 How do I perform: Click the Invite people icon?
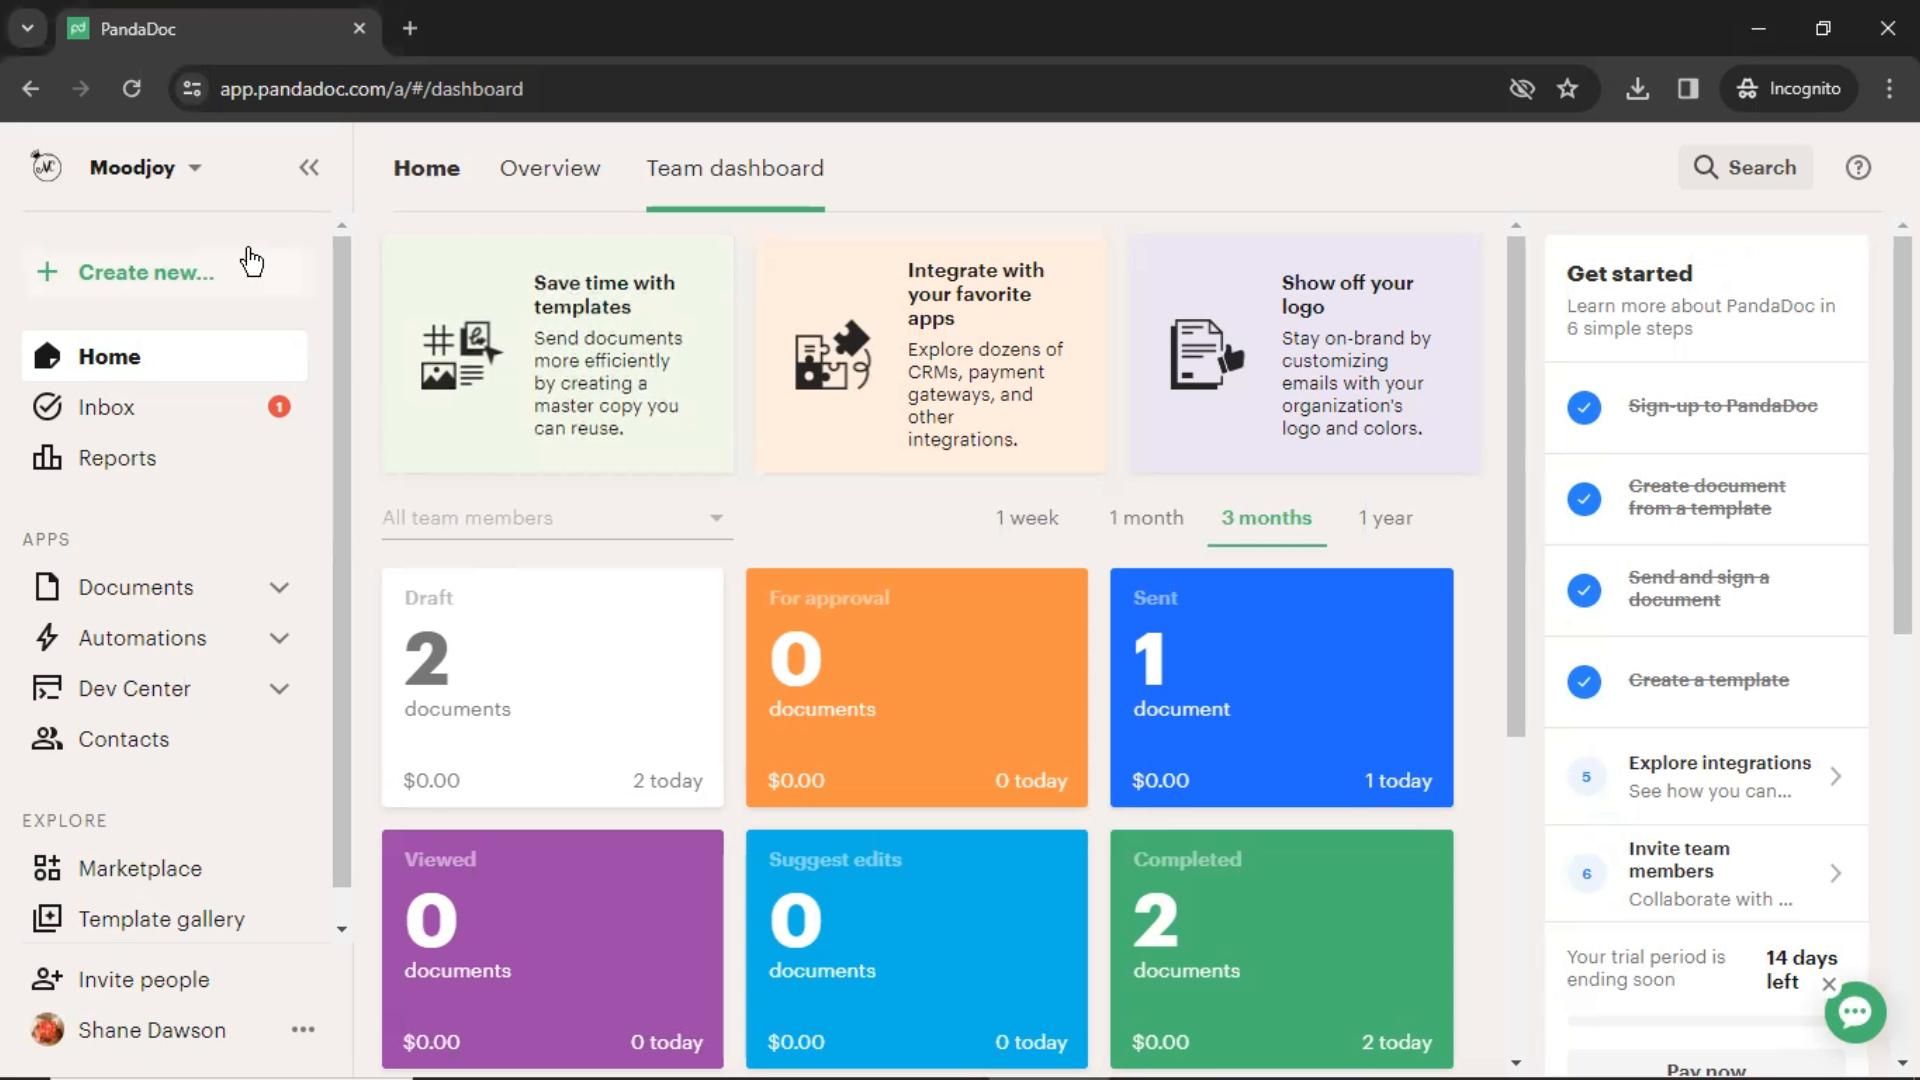tap(47, 980)
